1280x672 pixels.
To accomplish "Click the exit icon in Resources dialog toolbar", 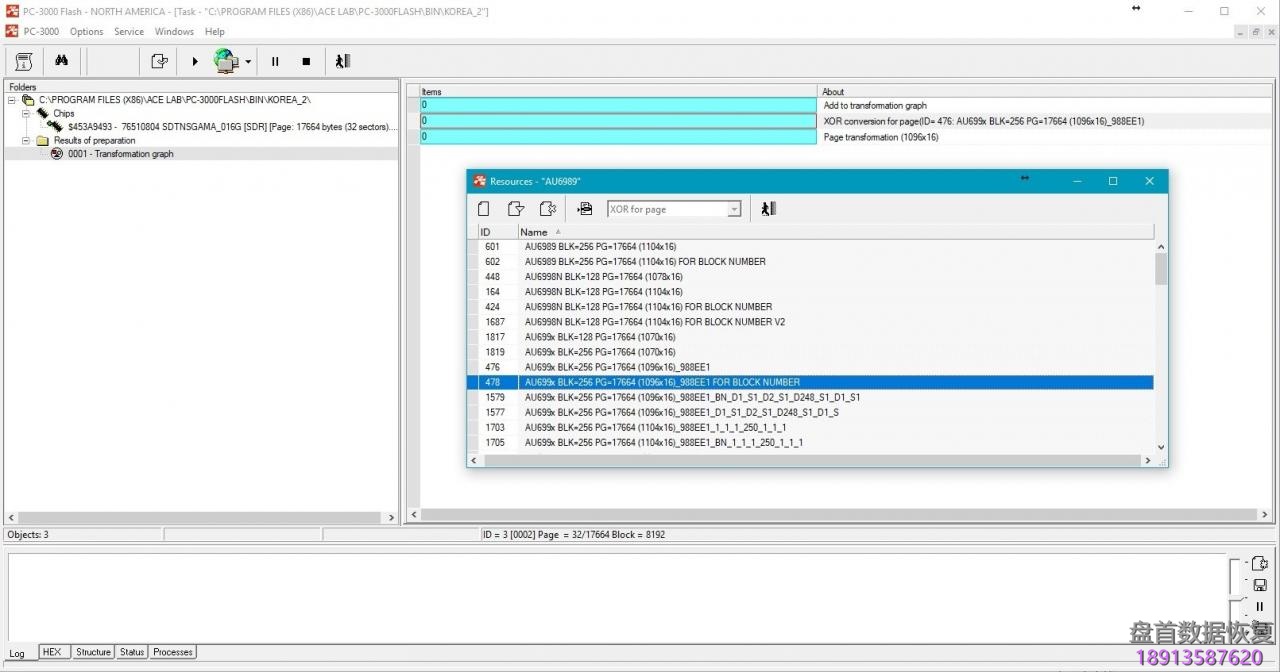I will point(768,209).
